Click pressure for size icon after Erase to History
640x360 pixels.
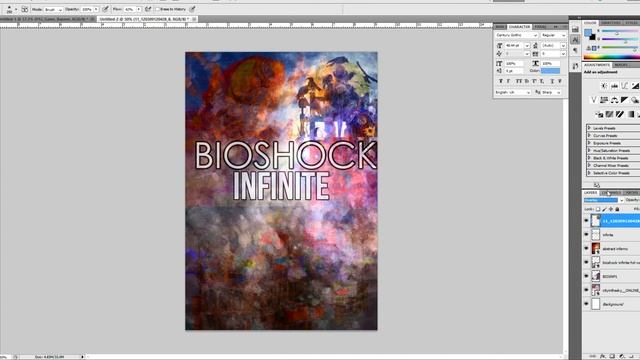pyautogui.click(x=192, y=9)
